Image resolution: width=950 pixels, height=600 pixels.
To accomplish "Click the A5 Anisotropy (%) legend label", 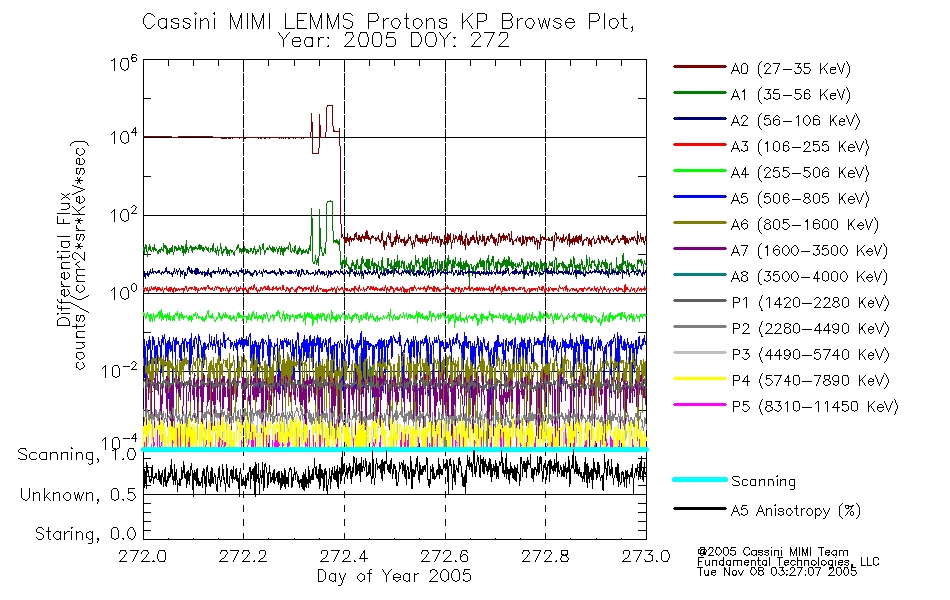I will coord(796,511).
